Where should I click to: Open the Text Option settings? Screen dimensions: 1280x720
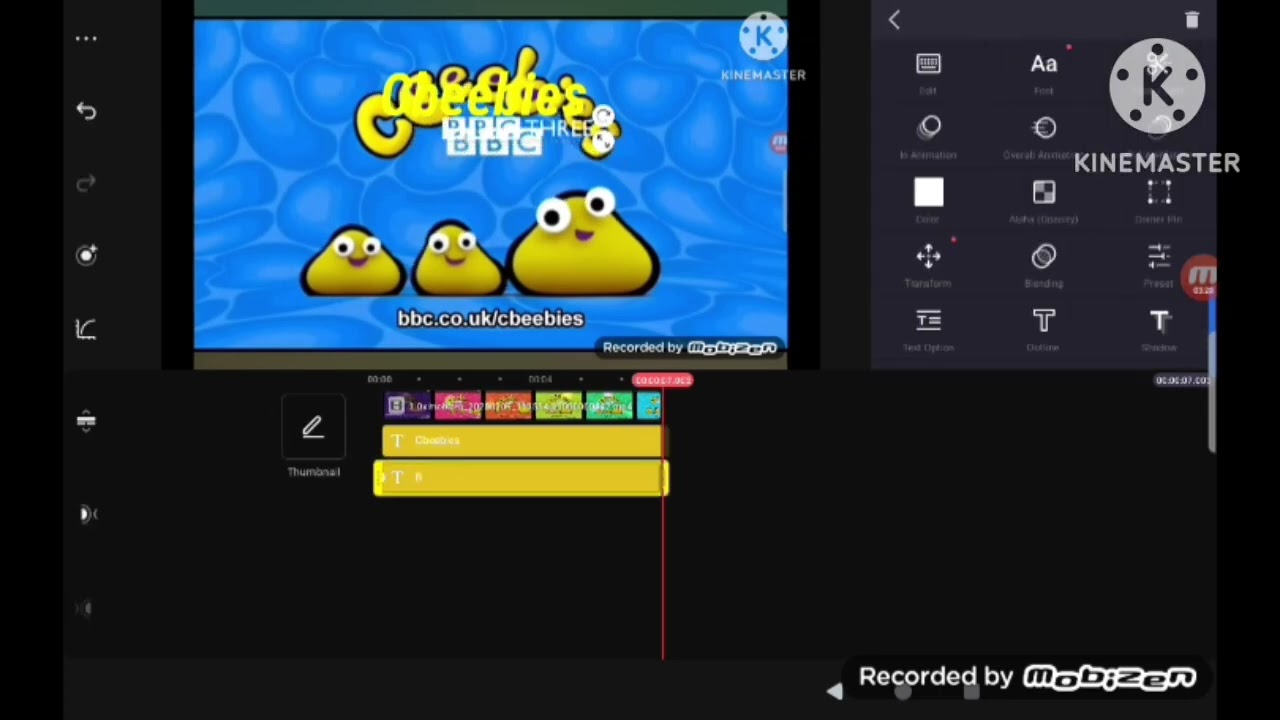pos(928,330)
